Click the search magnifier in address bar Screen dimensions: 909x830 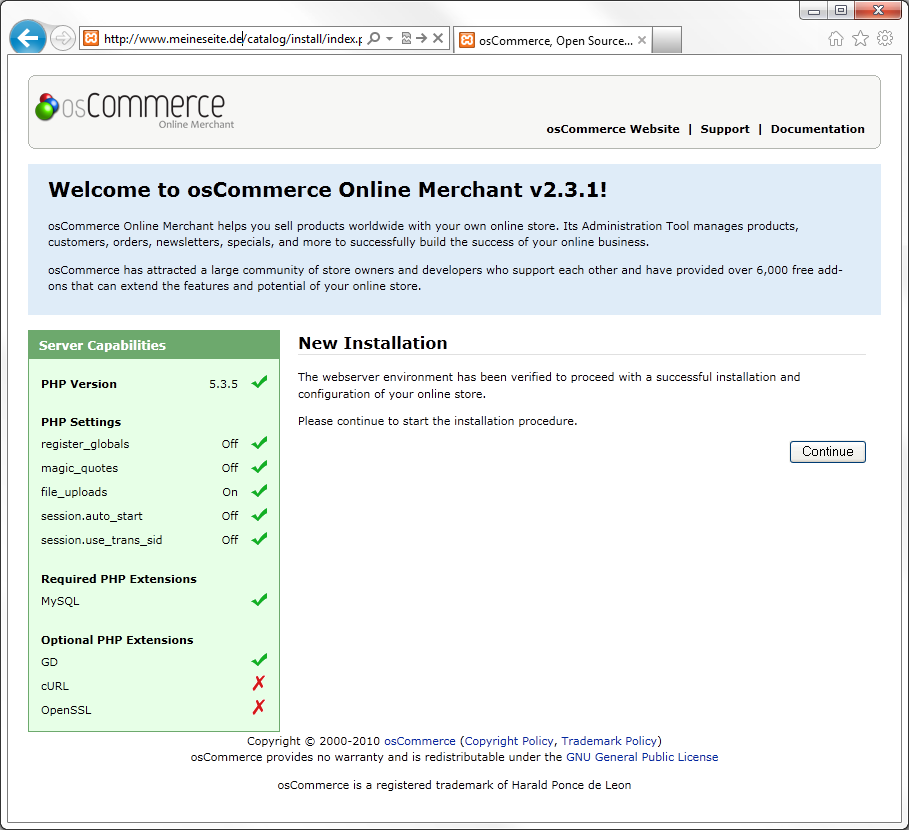click(374, 39)
